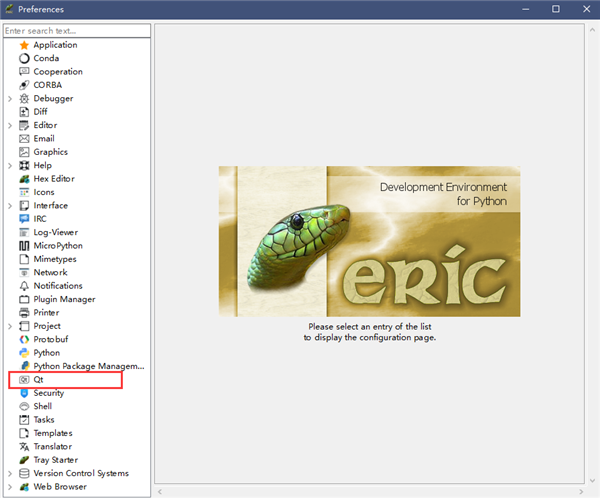Click the horizontal scrollbar right arrow
This screenshot has width=600, height=498.
(x=581, y=491)
